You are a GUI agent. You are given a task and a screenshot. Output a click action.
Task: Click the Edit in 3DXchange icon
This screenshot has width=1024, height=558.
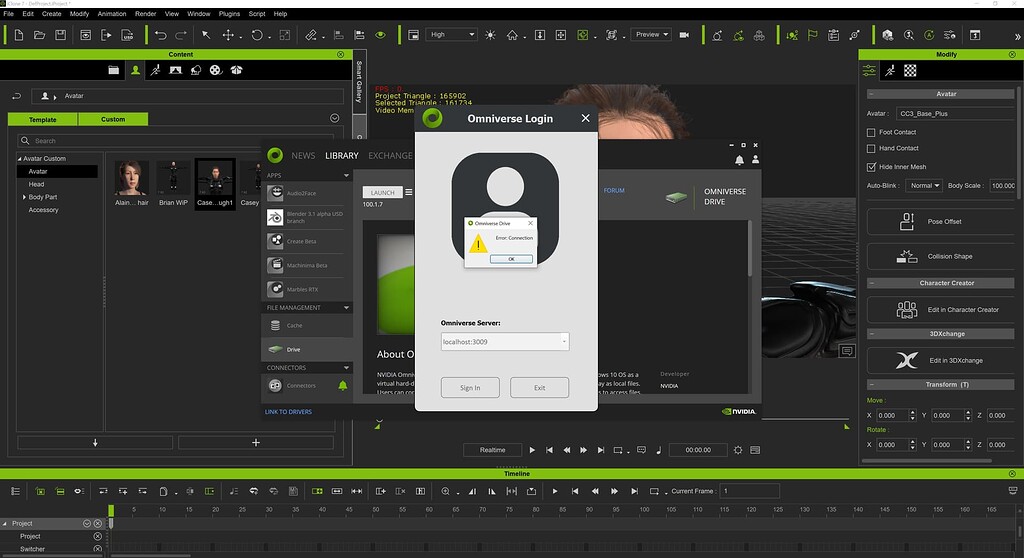(x=907, y=360)
